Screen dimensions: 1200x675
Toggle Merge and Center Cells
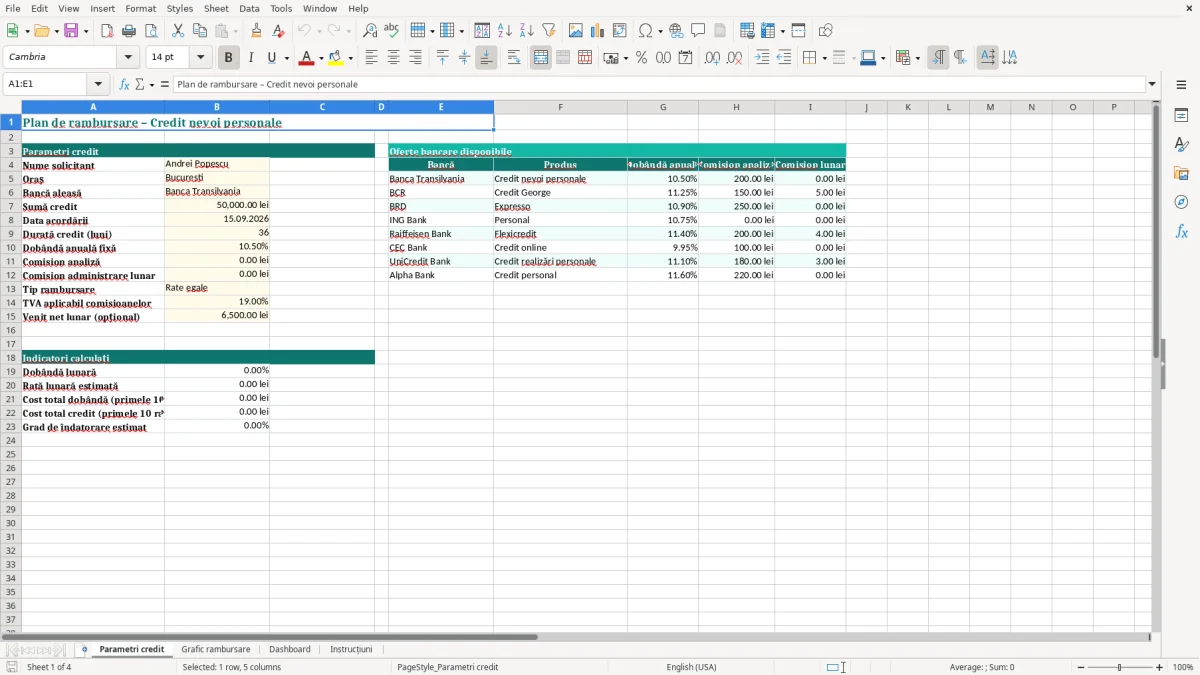point(541,58)
